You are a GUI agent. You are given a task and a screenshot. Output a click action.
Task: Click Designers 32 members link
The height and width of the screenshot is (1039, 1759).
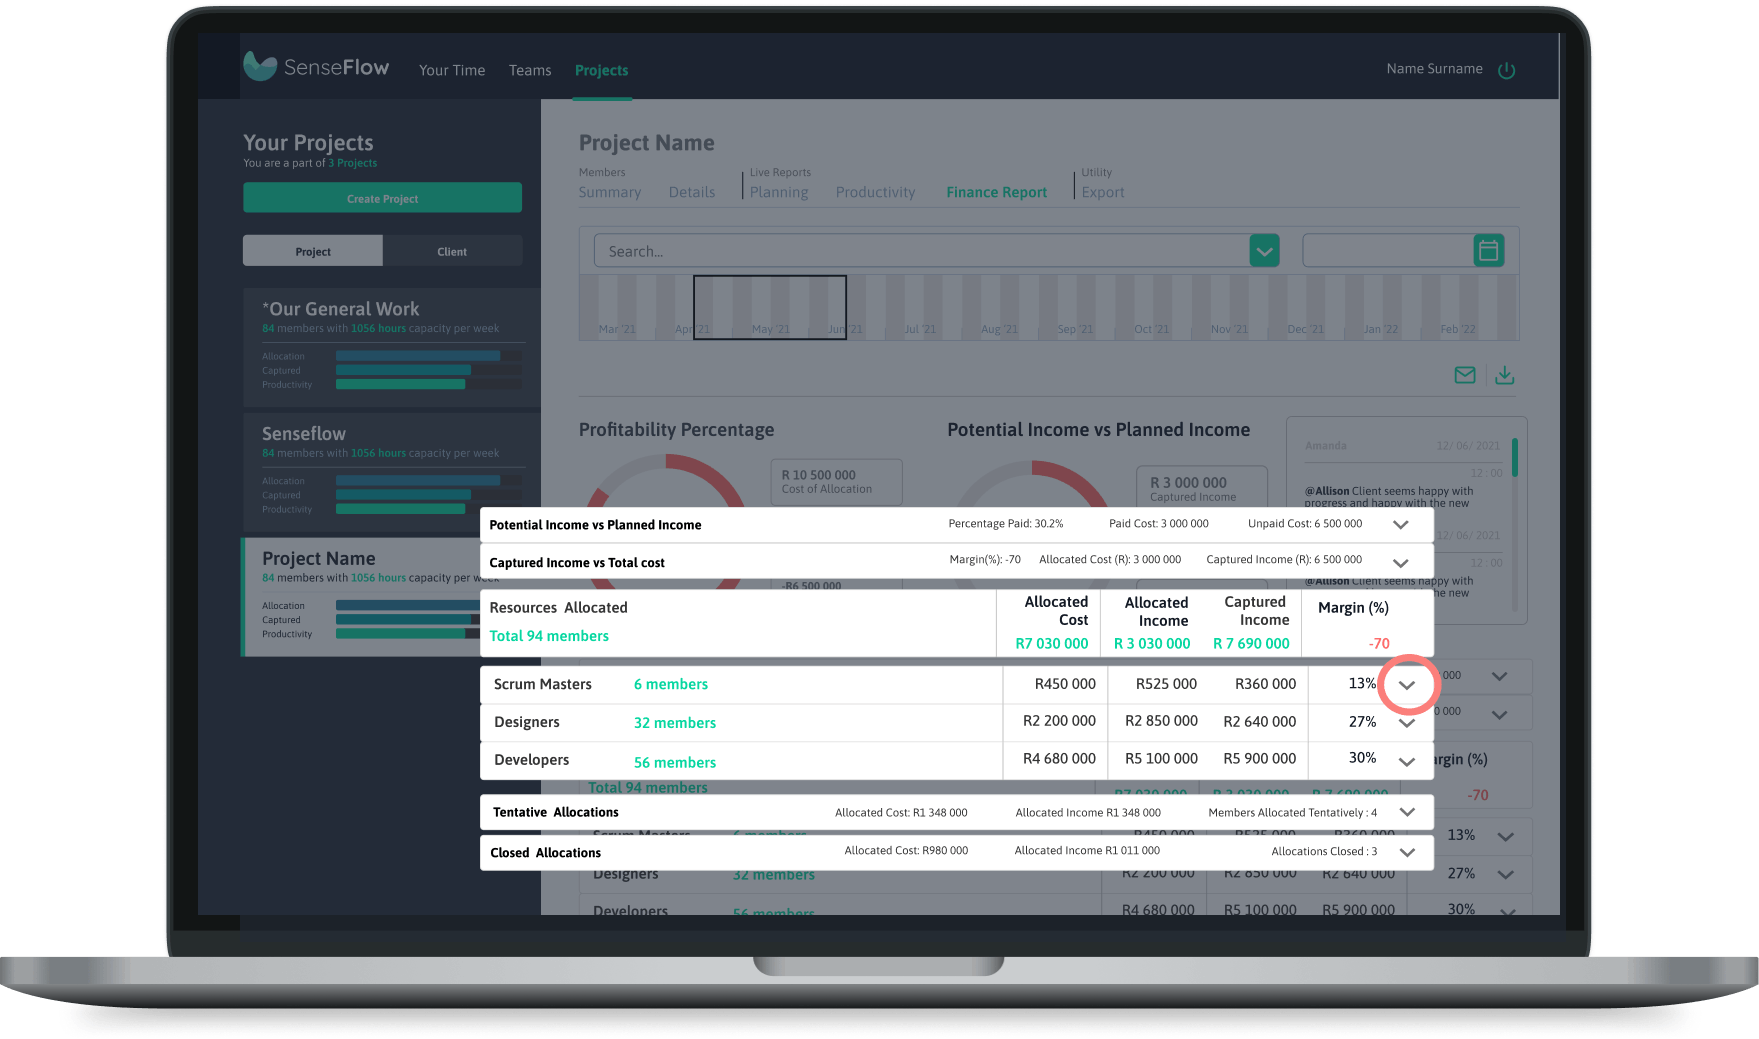675,723
